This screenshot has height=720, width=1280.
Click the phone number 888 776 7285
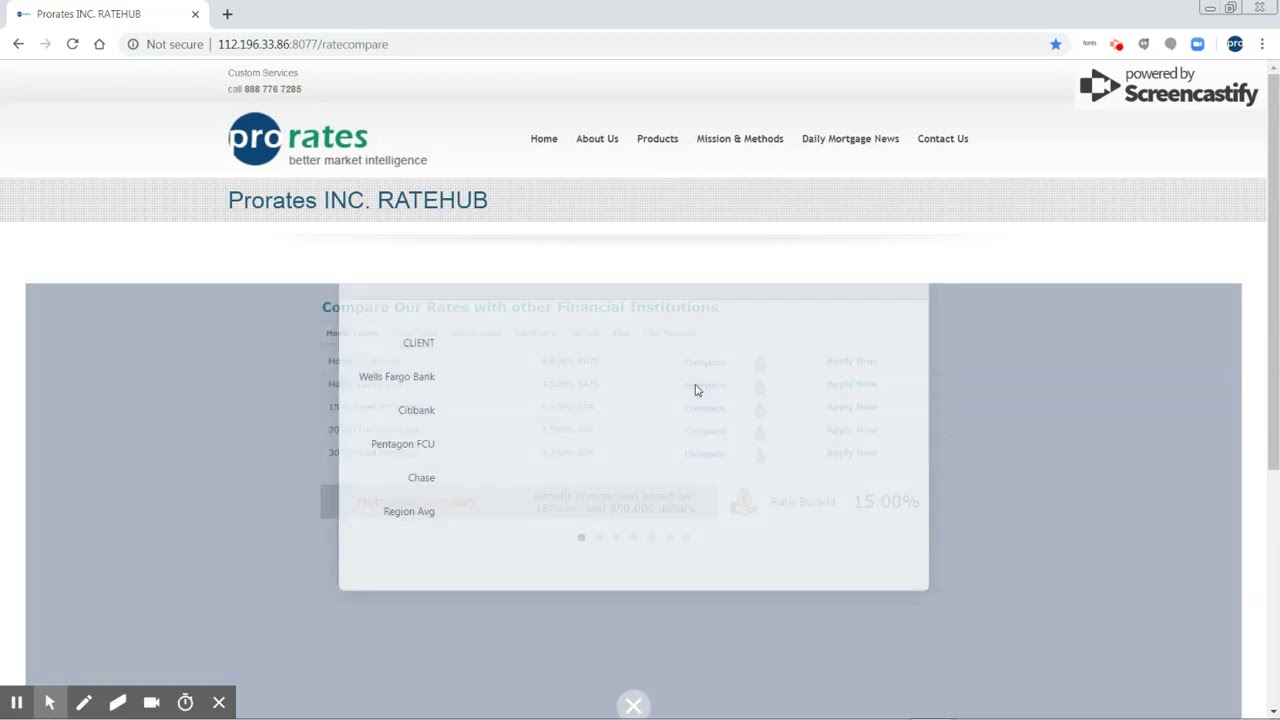coord(273,89)
